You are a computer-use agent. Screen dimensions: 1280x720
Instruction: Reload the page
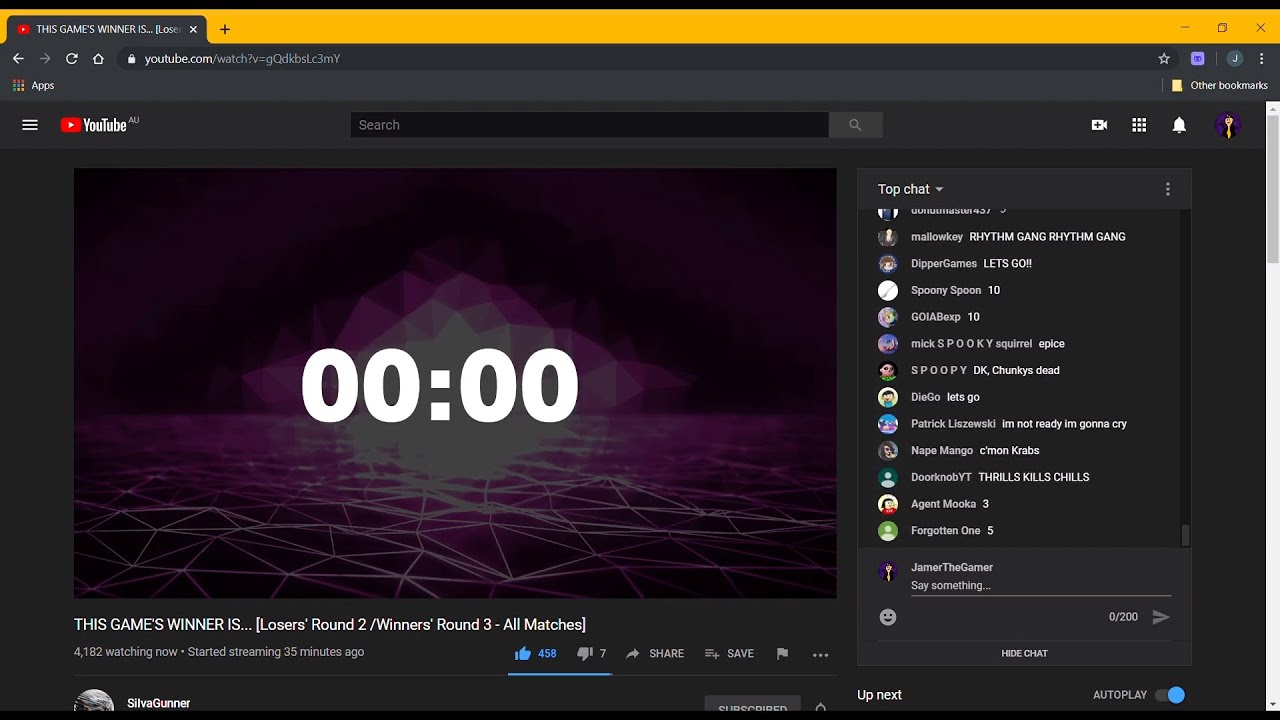click(x=72, y=59)
